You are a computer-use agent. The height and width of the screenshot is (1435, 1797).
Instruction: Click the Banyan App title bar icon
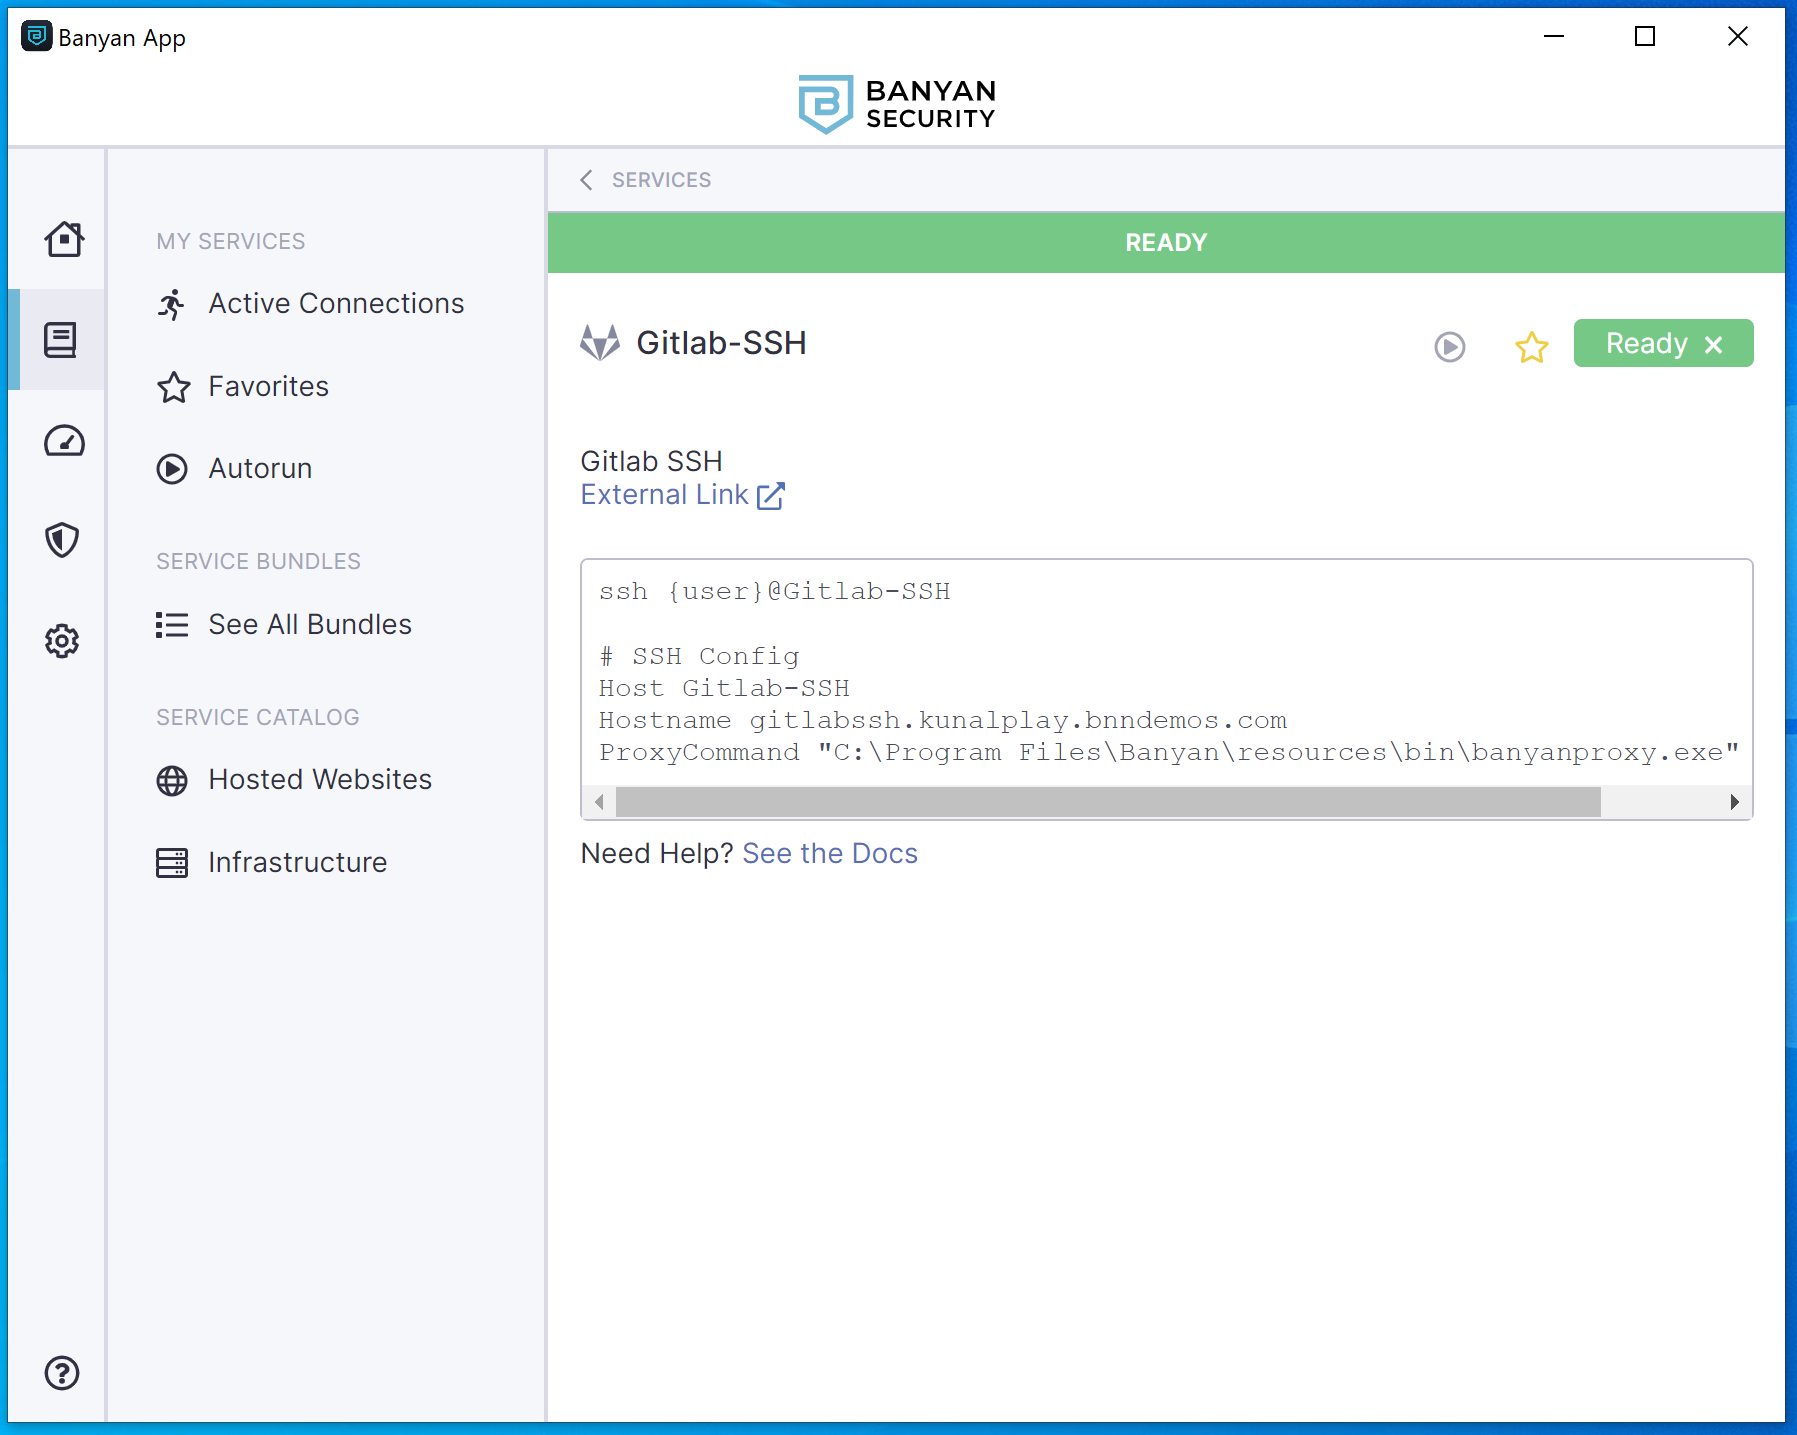[37, 37]
